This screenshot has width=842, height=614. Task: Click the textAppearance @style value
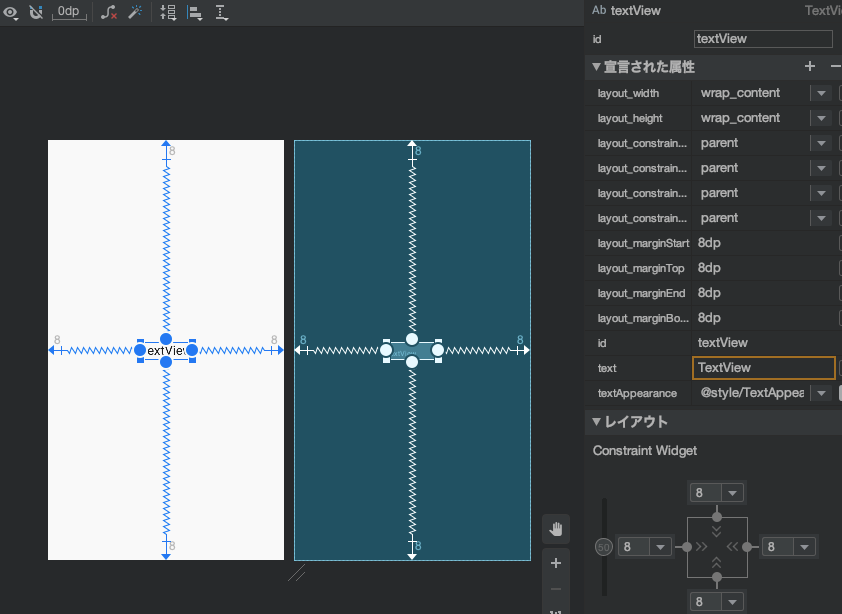(752, 393)
